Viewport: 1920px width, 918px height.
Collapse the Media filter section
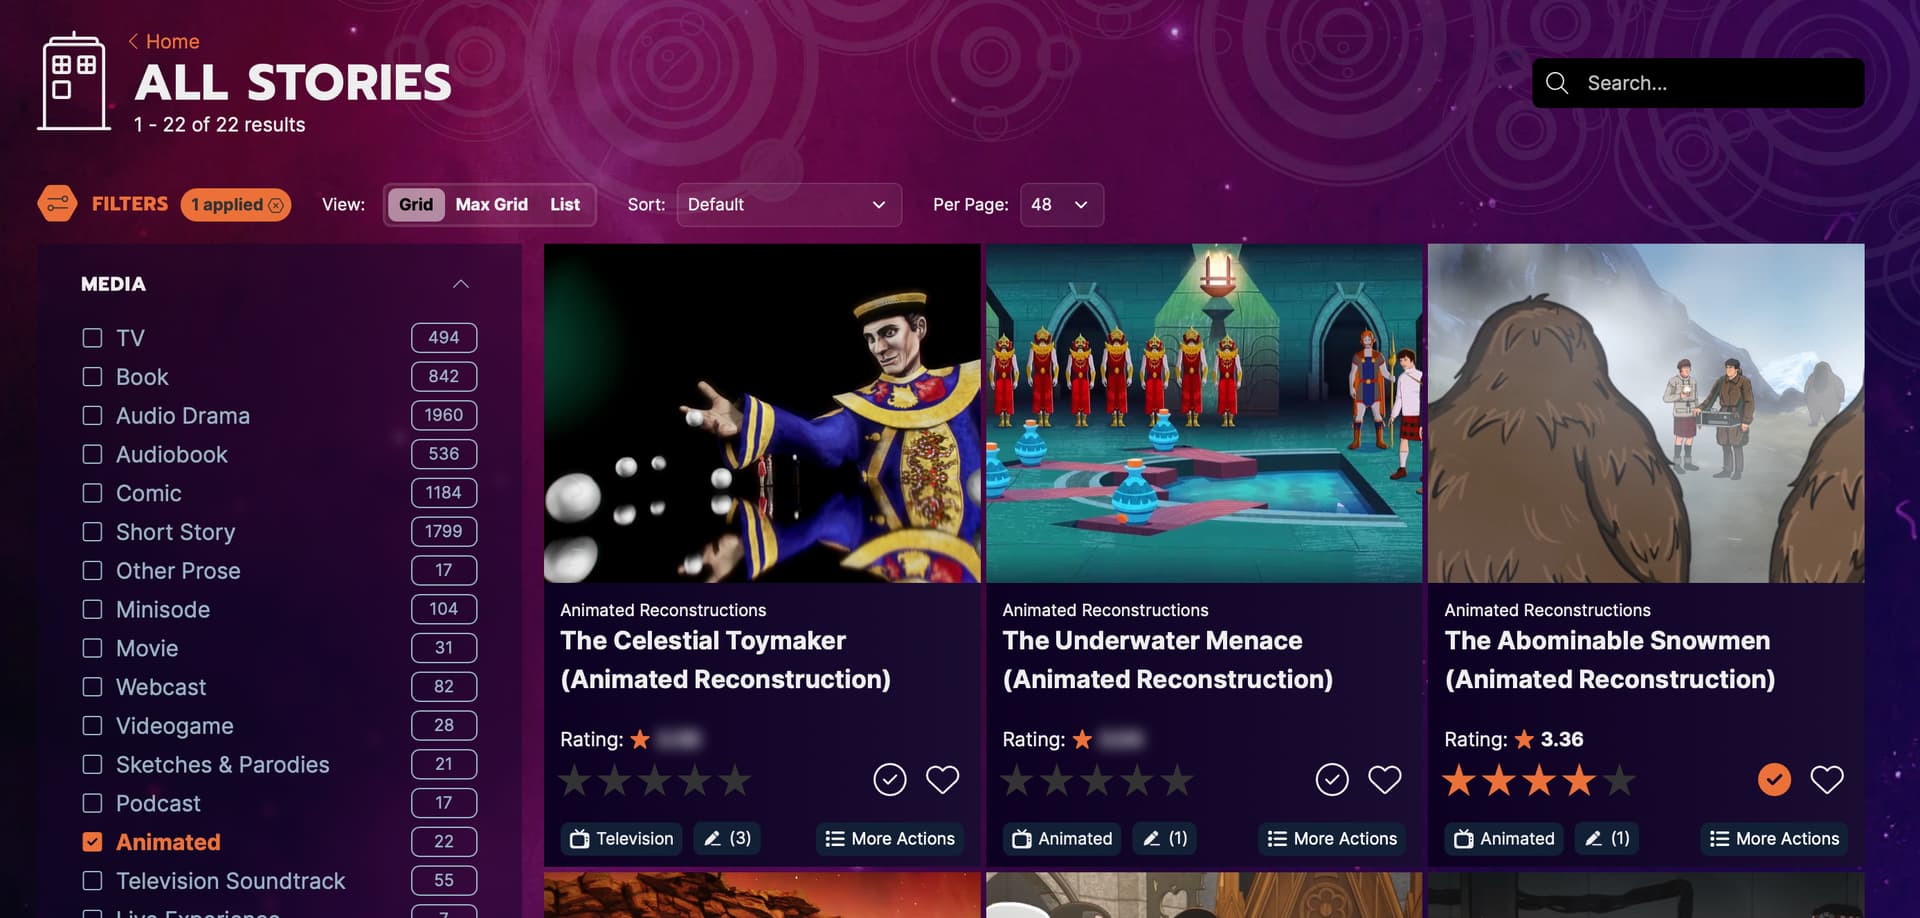coord(461,284)
